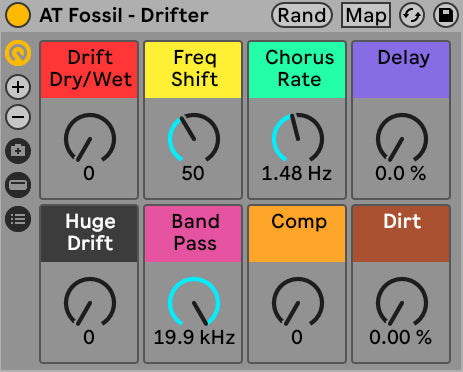Save the preset with the disk icon
The image size is (463, 372).
446,15
